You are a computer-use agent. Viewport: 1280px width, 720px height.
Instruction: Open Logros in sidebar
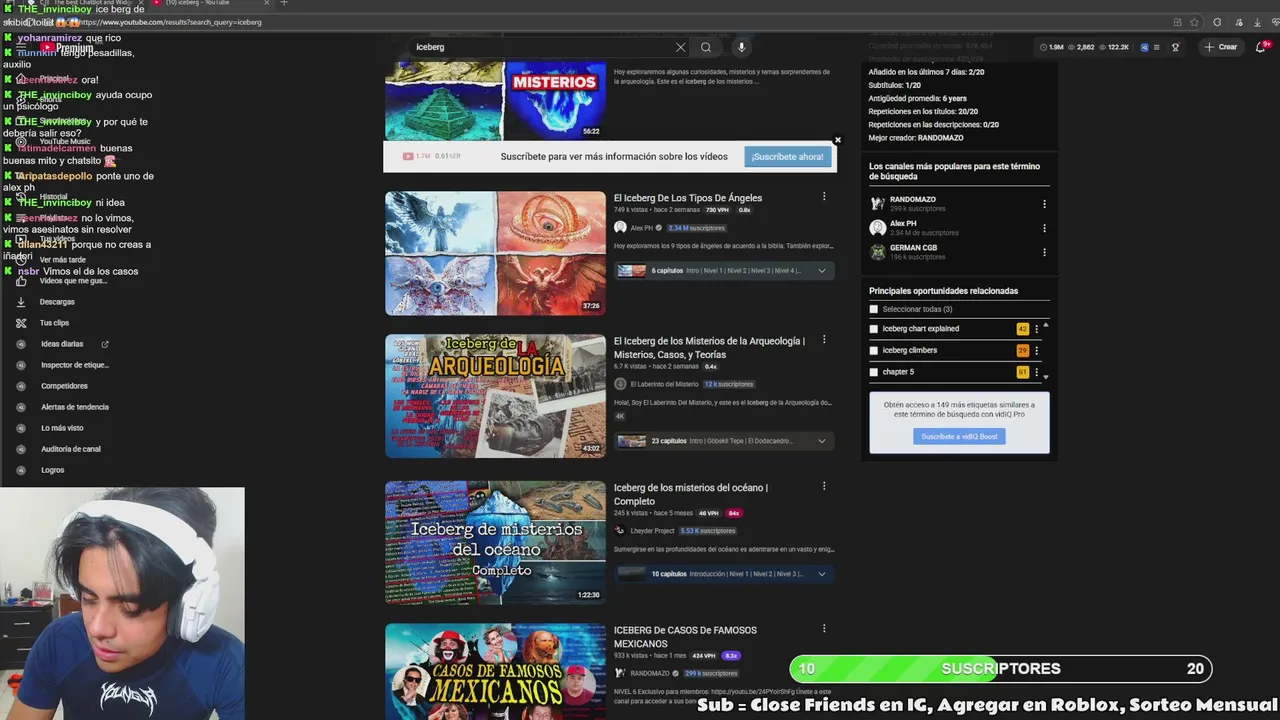pos(52,470)
